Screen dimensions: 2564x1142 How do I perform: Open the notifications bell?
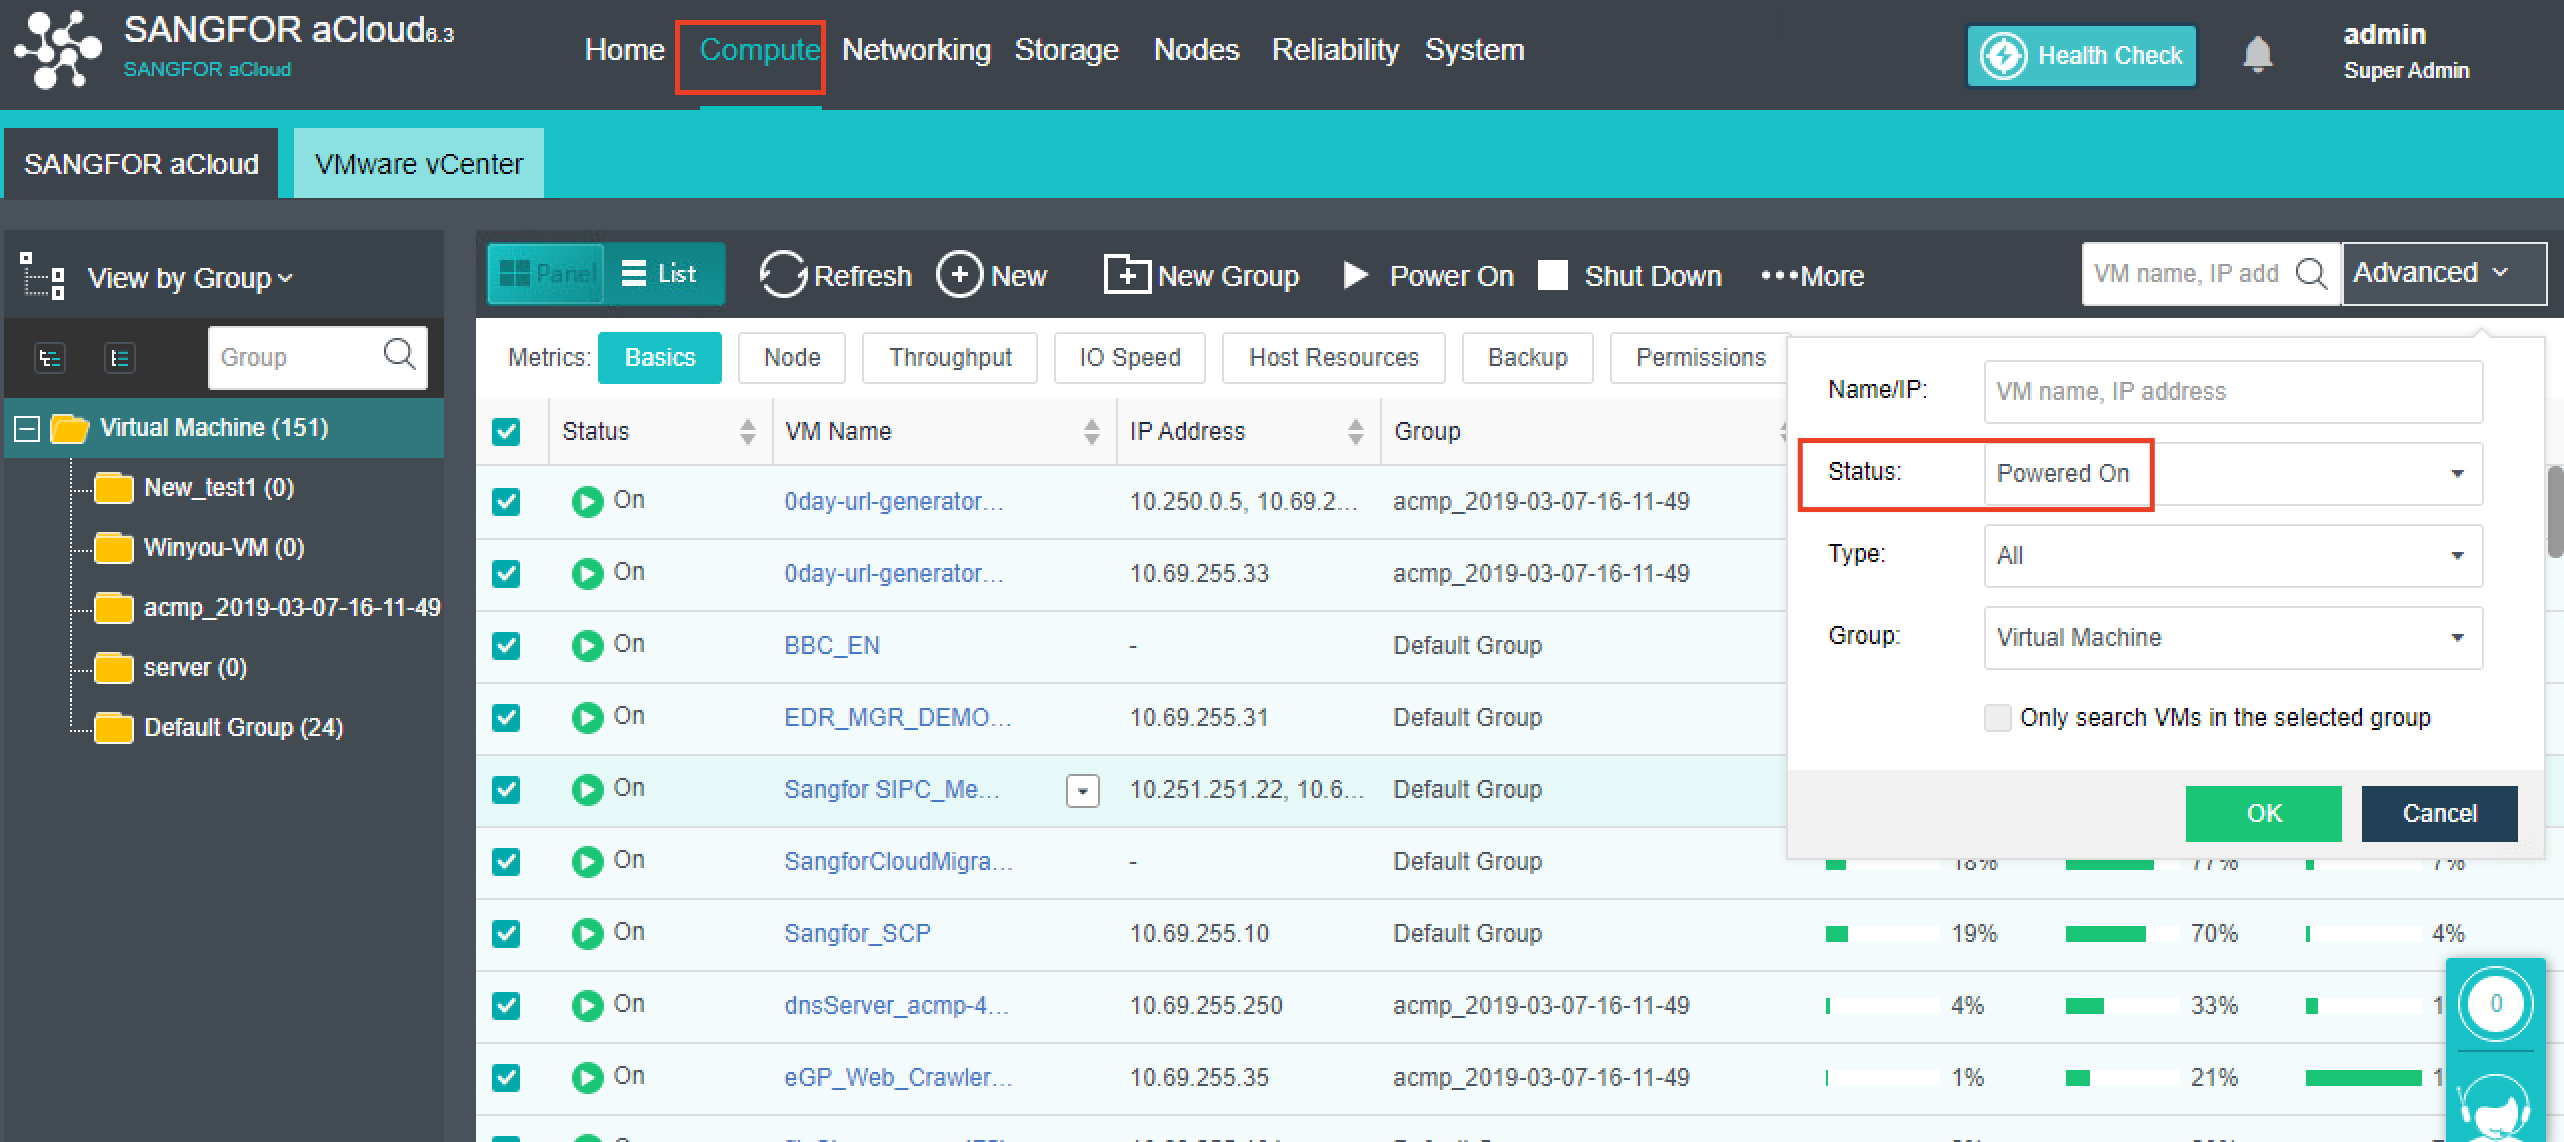[2257, 54]
